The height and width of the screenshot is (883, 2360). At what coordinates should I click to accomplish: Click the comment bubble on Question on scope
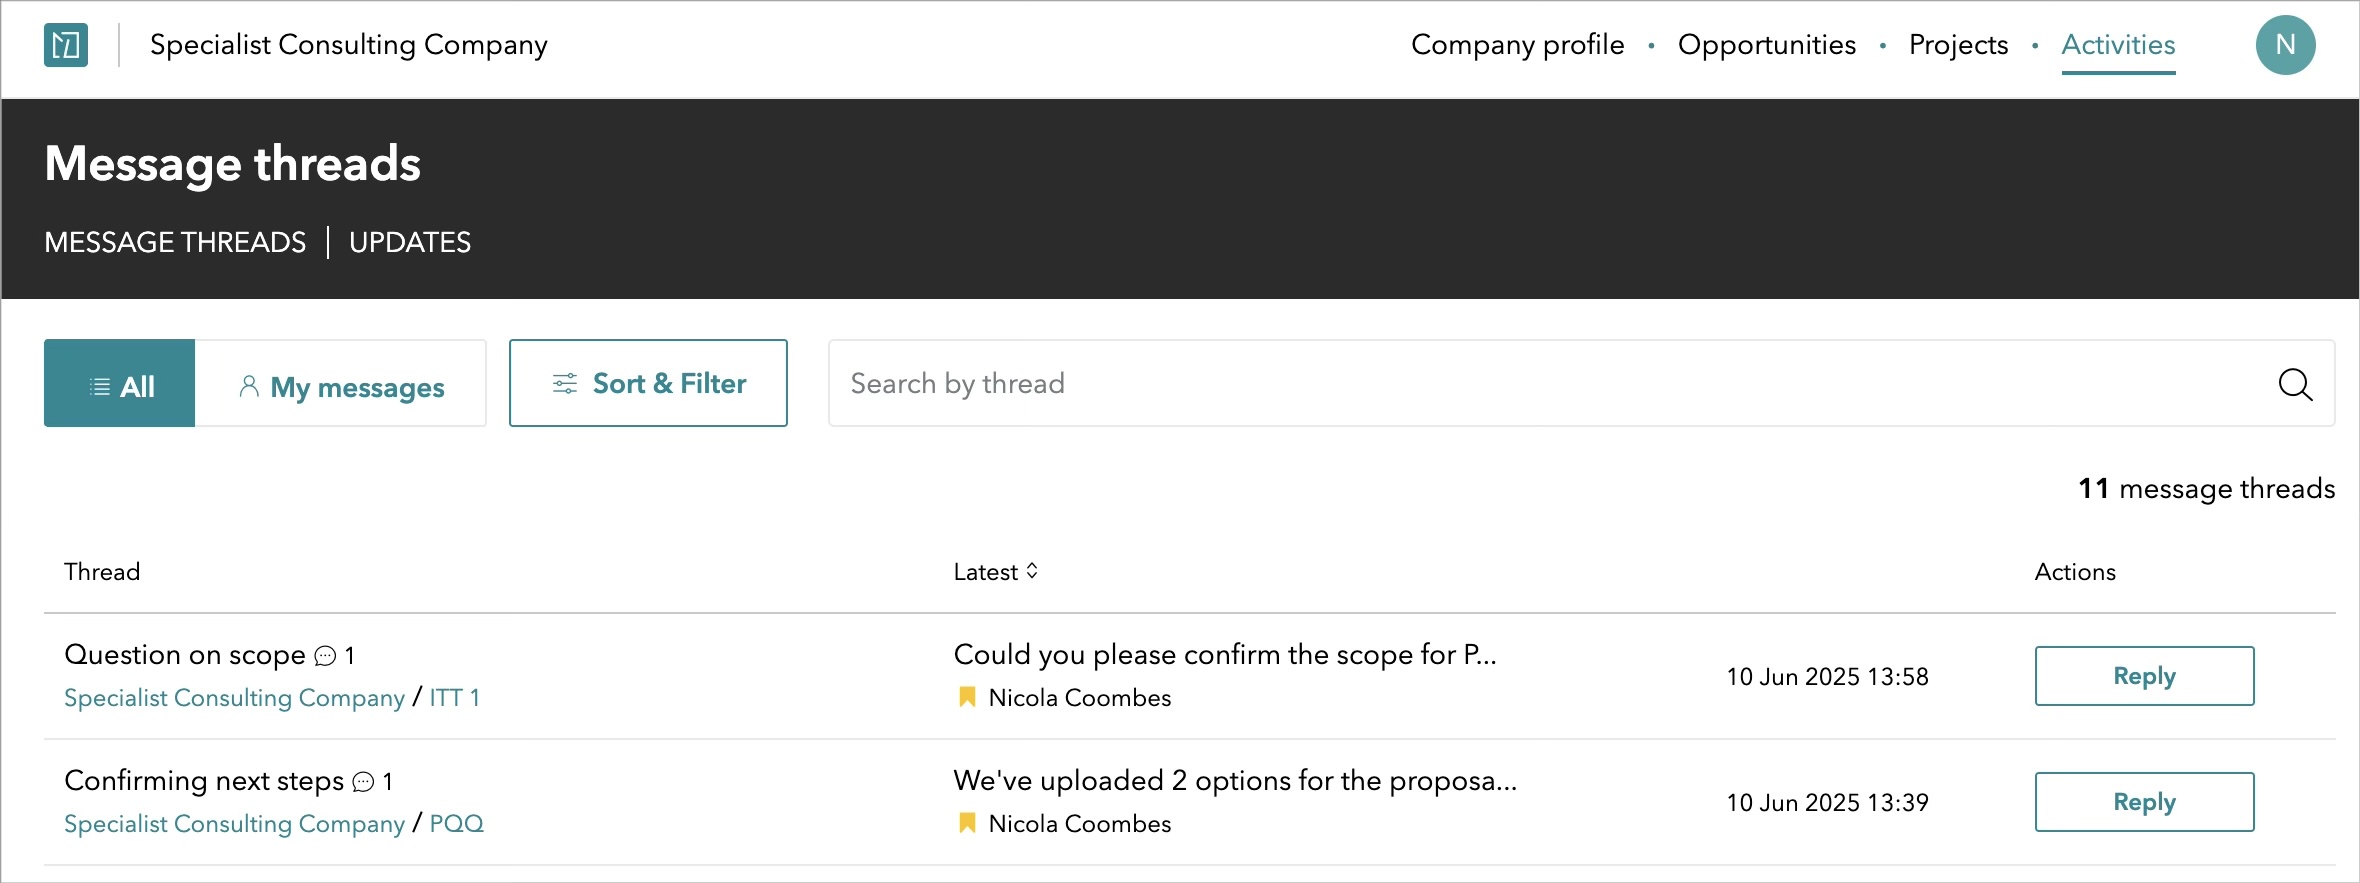pyautogui.click(x=324, y=657)
